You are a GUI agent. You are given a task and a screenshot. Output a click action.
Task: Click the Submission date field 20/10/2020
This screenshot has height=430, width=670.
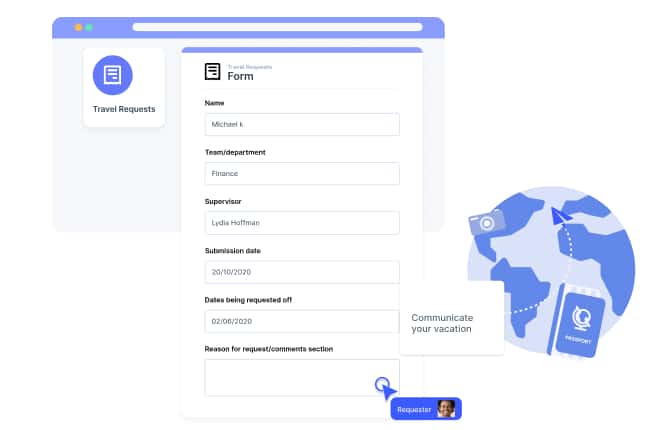tap(301, 271)
